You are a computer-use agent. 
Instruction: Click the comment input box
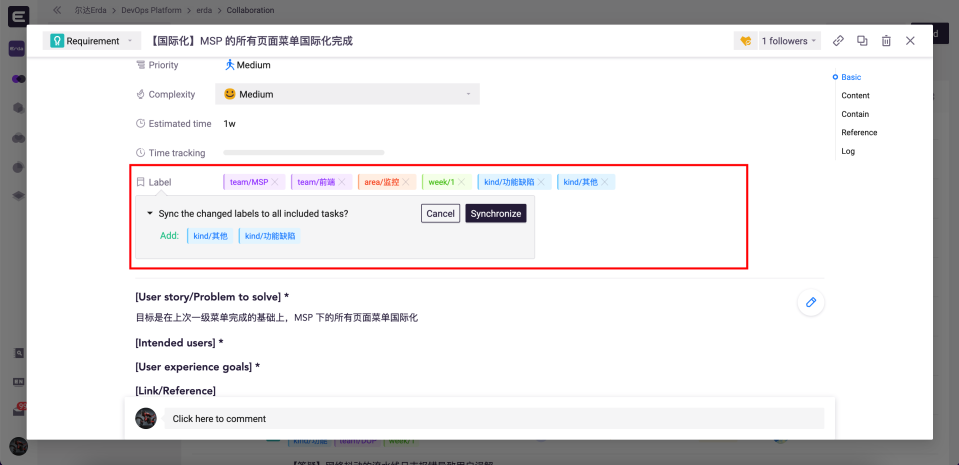click(x=494, y=418)
